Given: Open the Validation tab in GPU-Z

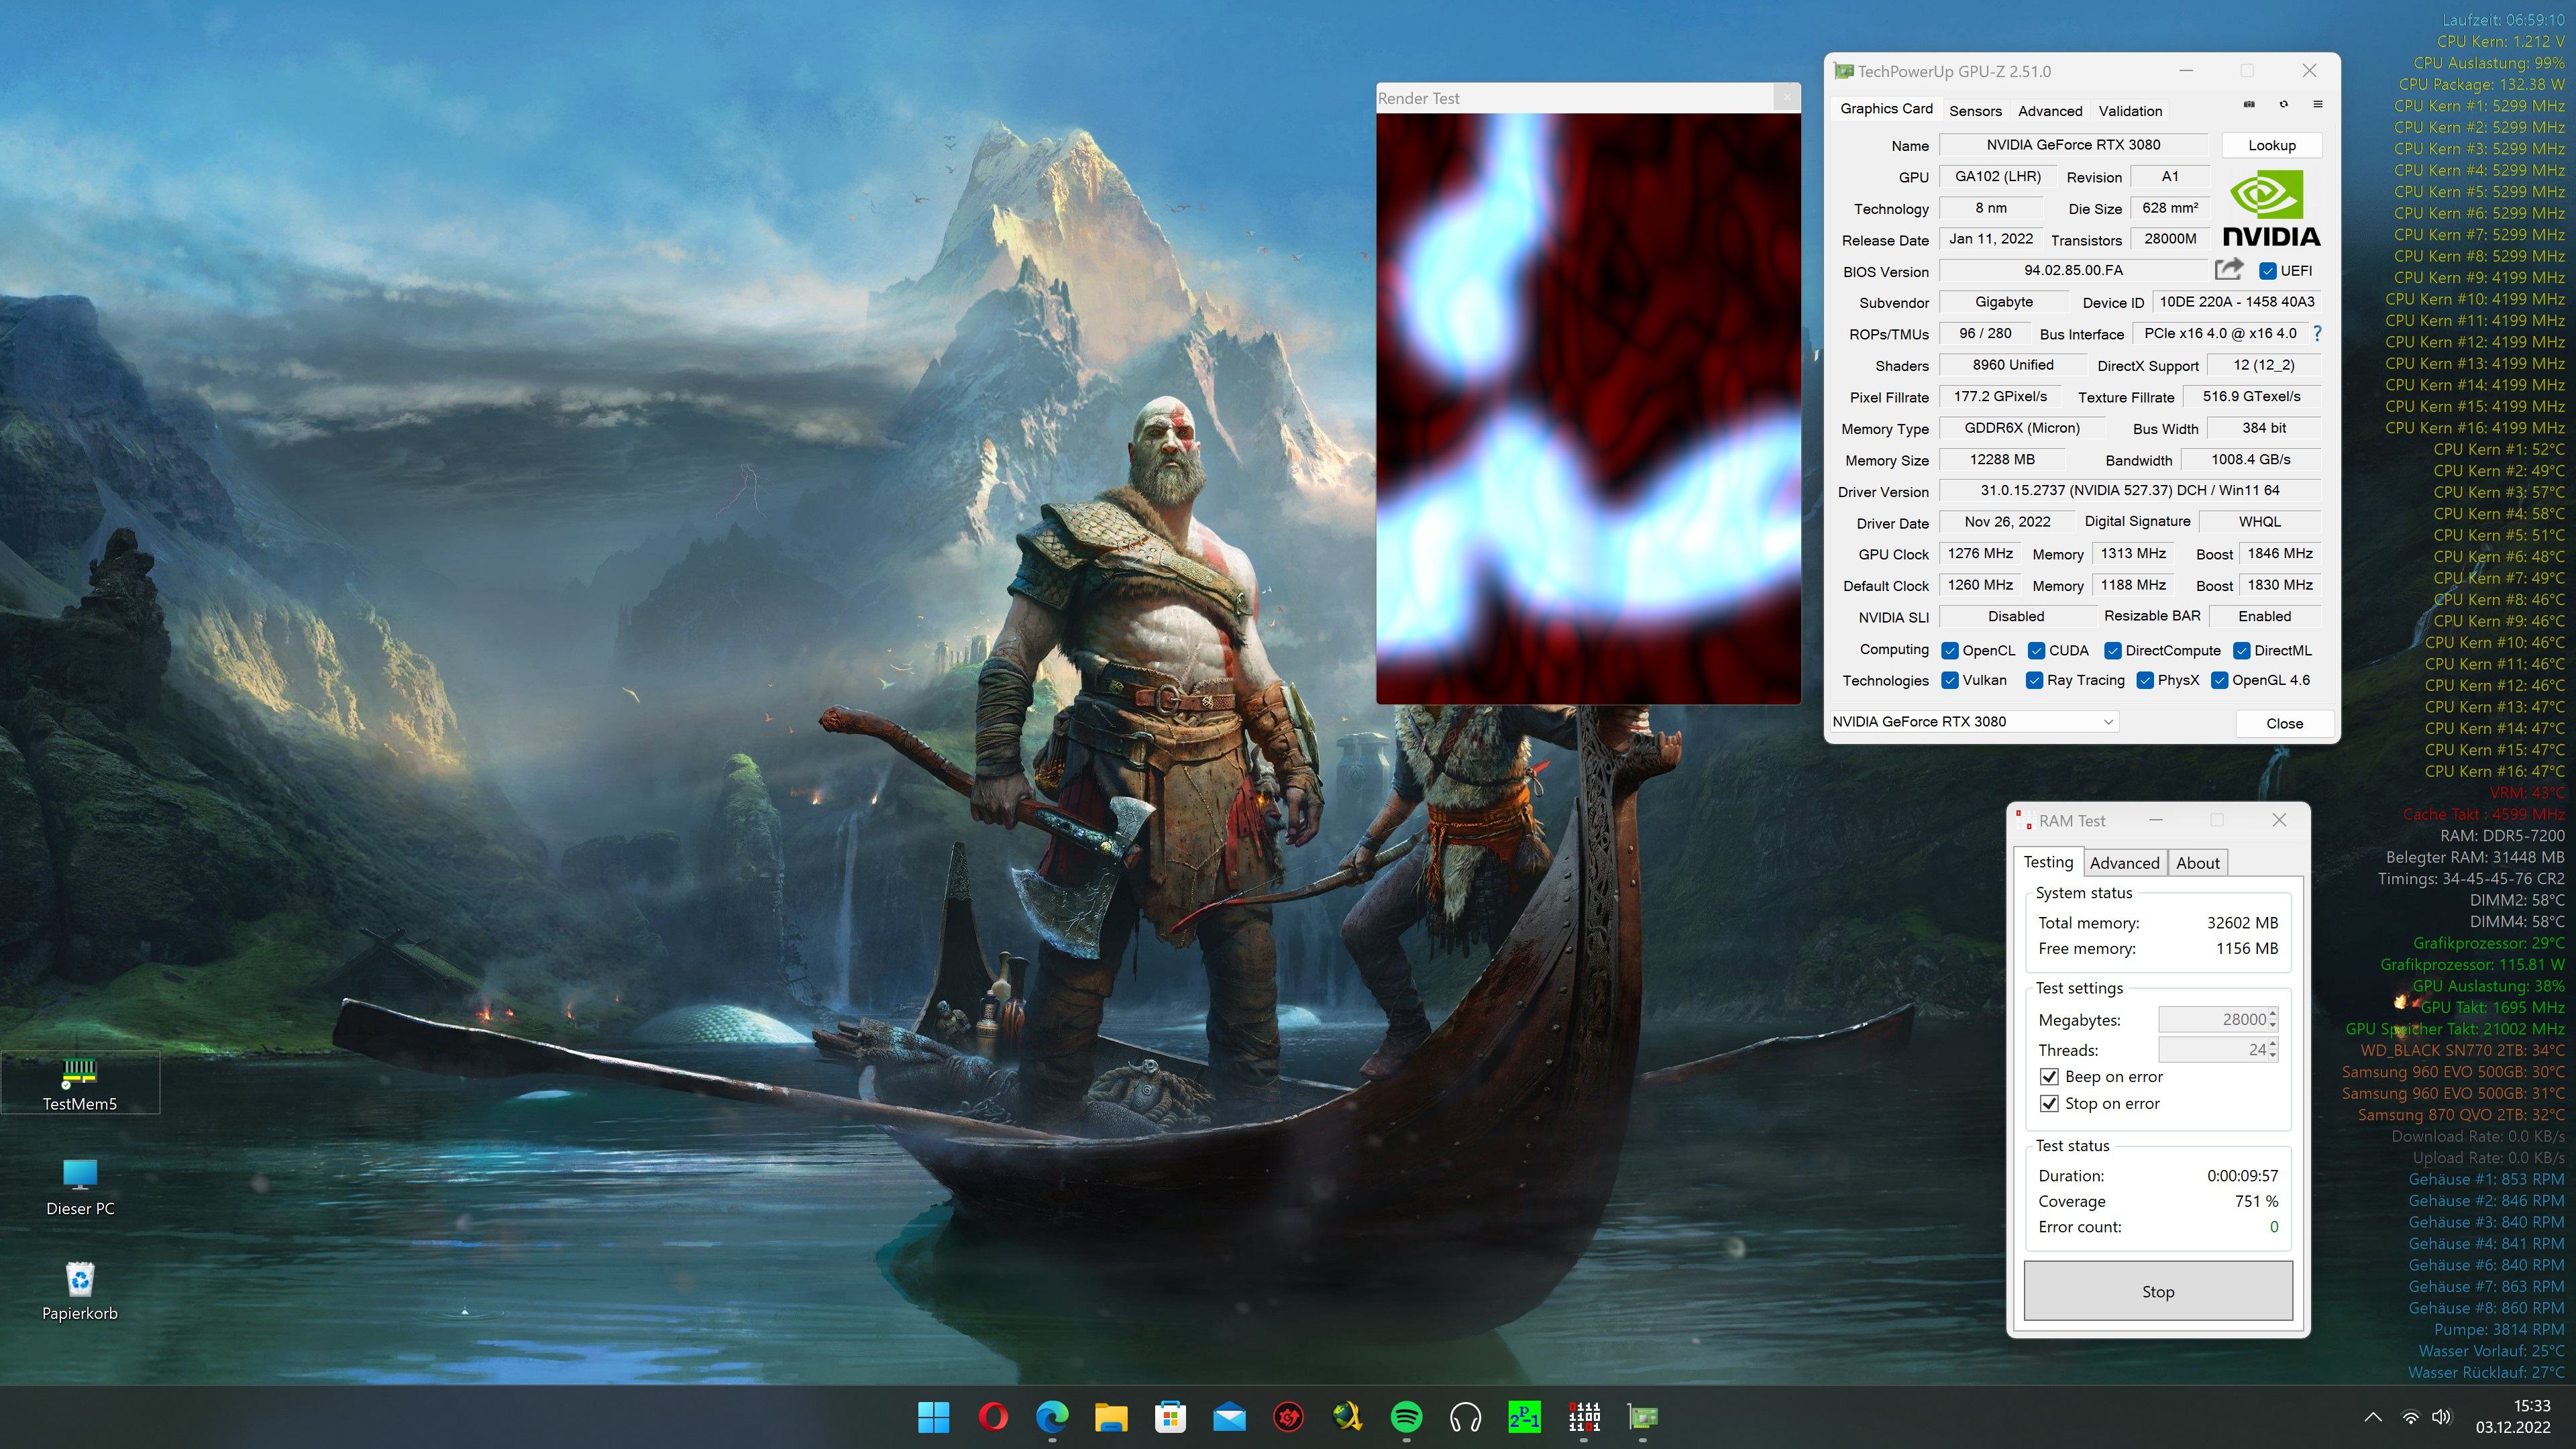Looking at the screenshot, I should click(2130, 111).
